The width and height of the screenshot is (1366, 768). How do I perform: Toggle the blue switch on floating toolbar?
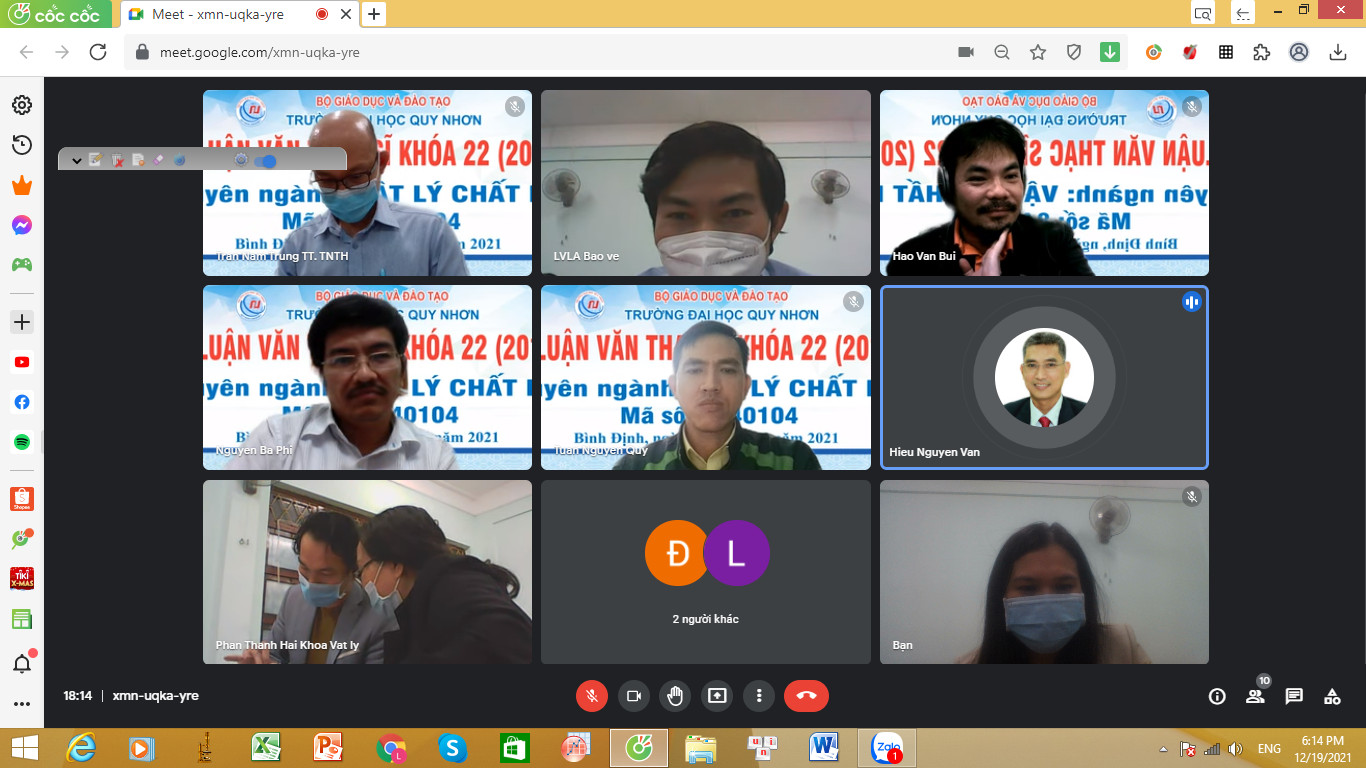pyautogui.click(x=266, y=160)
